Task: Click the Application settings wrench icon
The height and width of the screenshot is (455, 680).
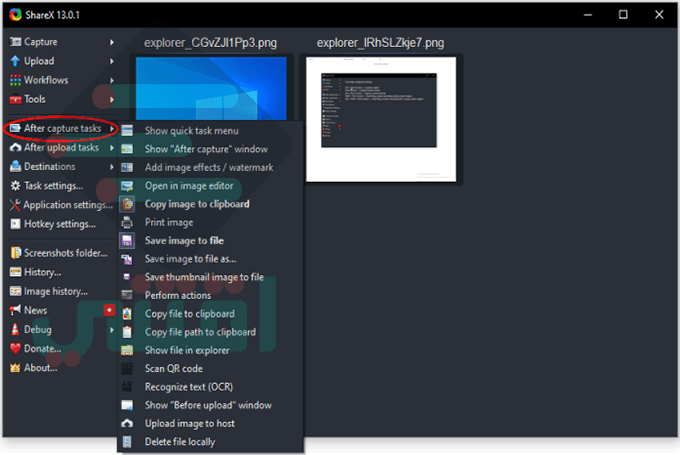Action: 15,205
